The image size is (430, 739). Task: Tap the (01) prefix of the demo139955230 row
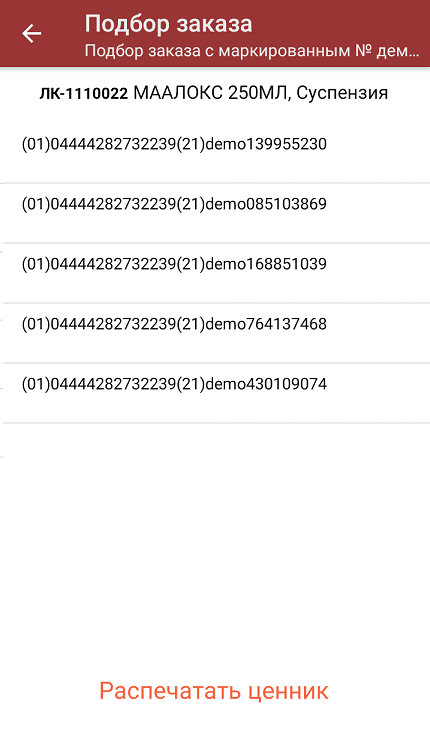tap(36, 144)
